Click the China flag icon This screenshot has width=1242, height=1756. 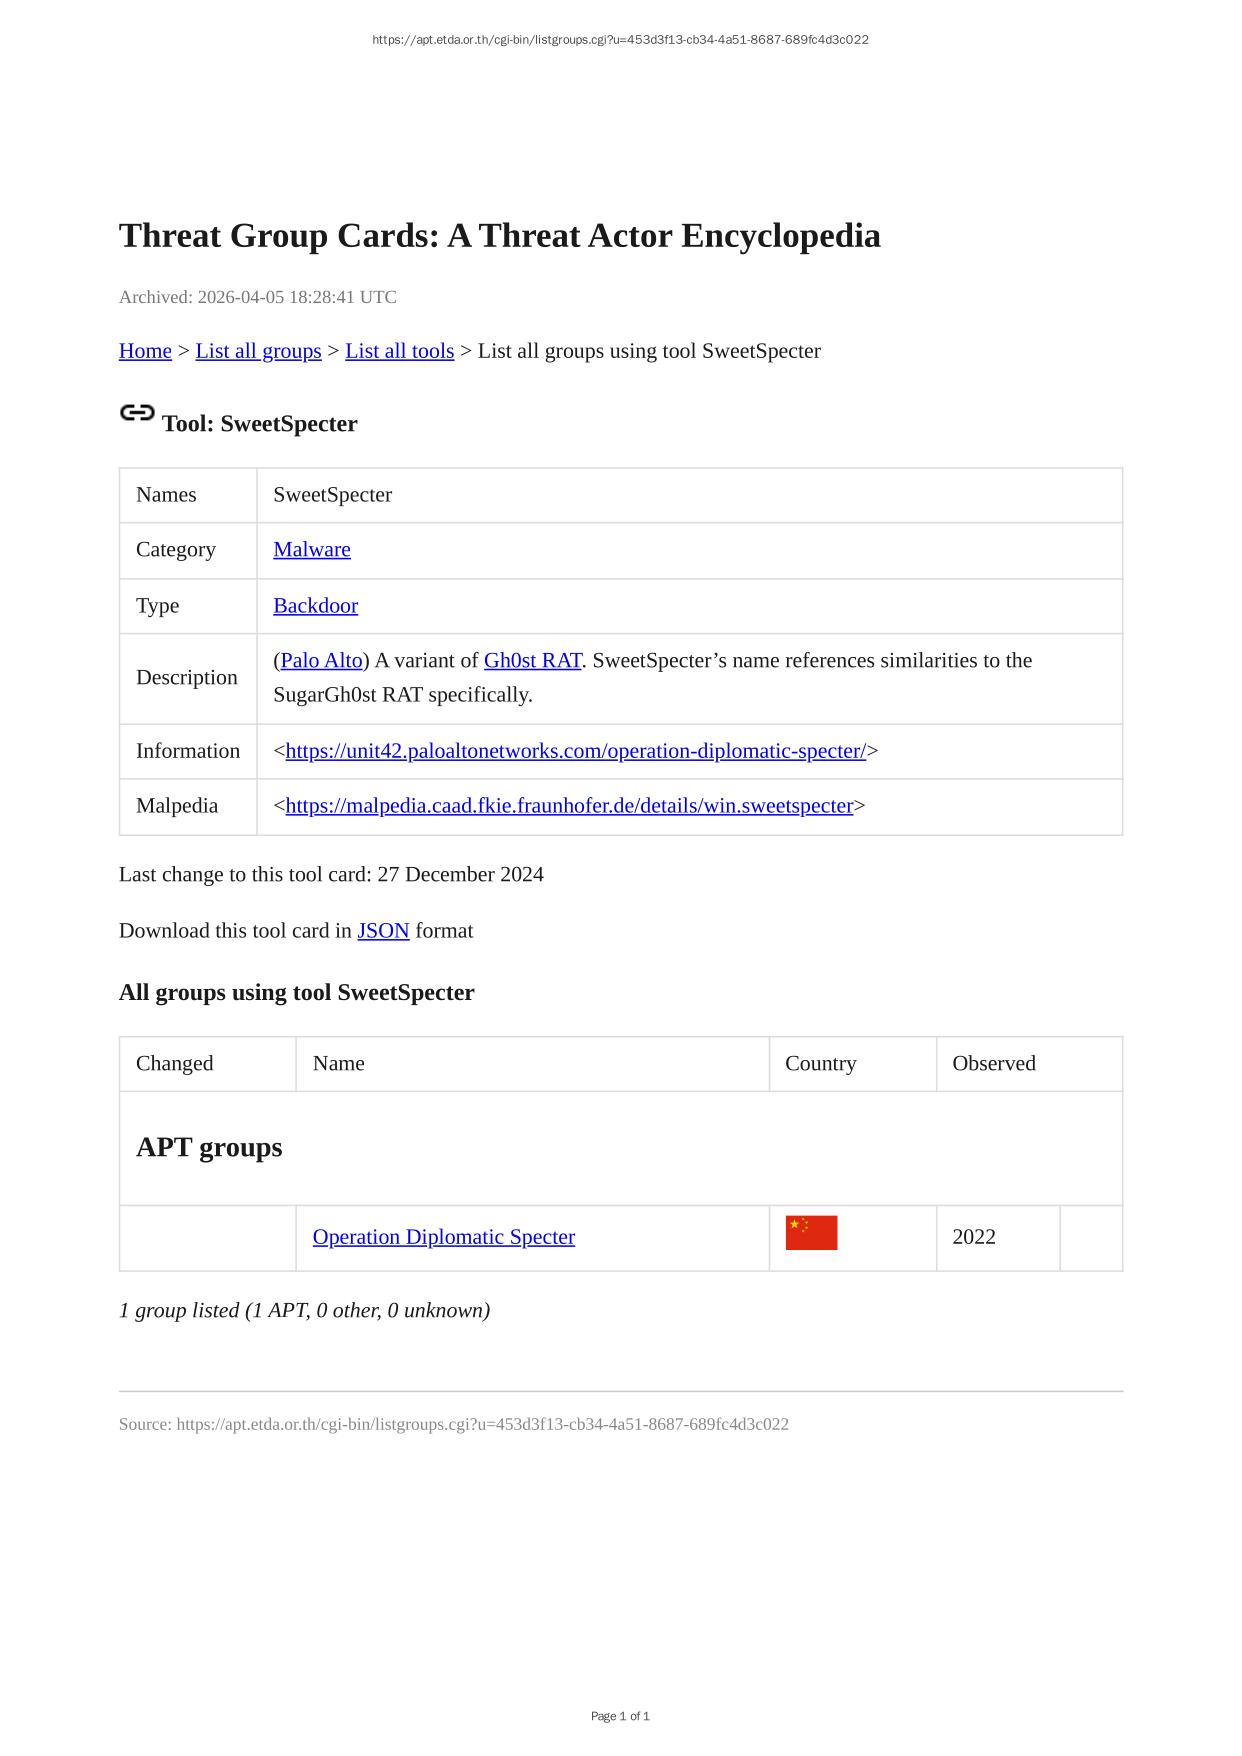click(811, 1233)
